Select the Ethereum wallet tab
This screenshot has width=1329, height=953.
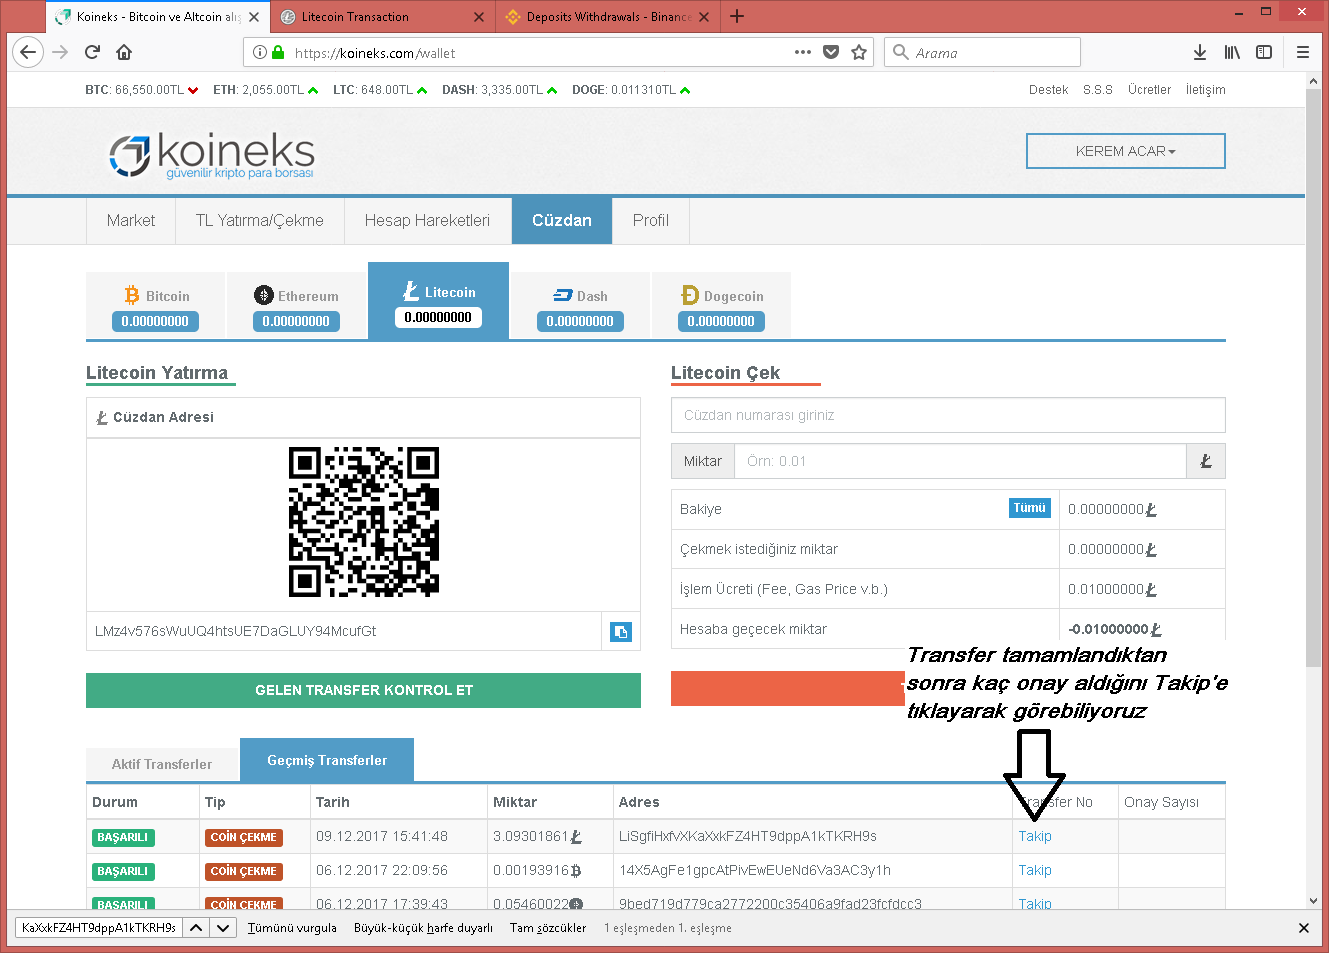297,306
